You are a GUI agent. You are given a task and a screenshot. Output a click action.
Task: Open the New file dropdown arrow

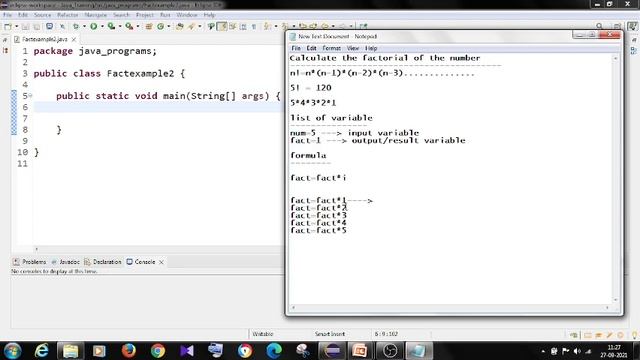click(x=16, y=27)
